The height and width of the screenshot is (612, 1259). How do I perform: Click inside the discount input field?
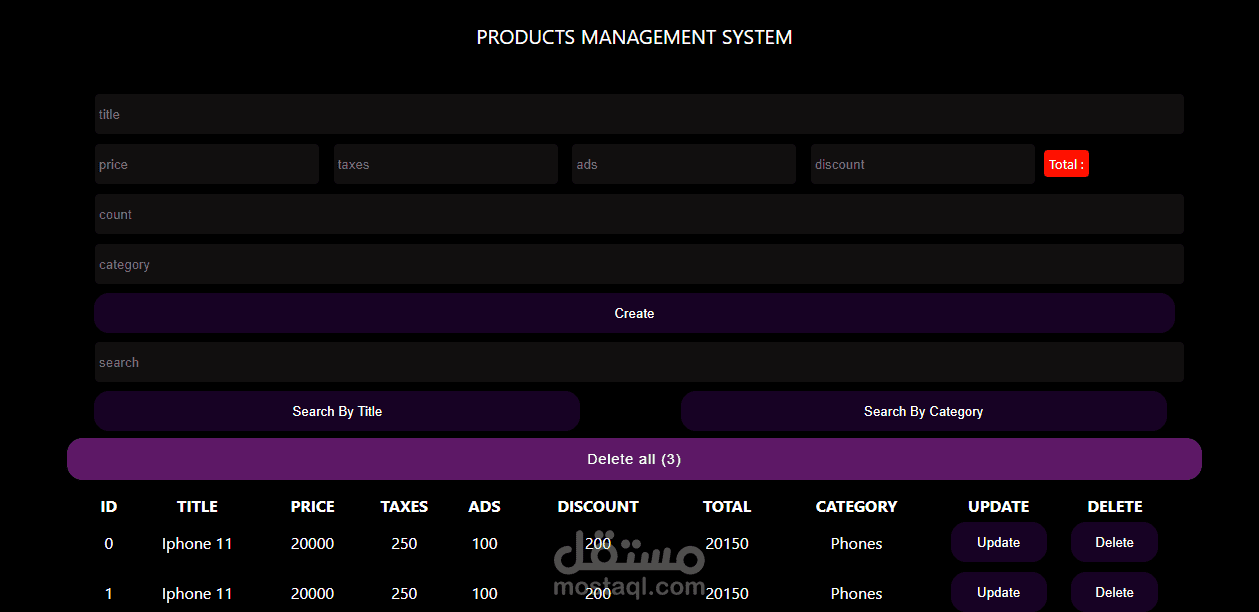pos(922,163)
